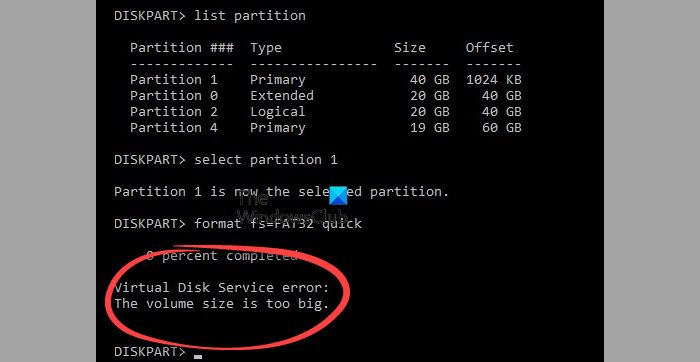Click the 'Partition ###' column header
The height and width of the screenshot is (362, 700).
point(182,48)
